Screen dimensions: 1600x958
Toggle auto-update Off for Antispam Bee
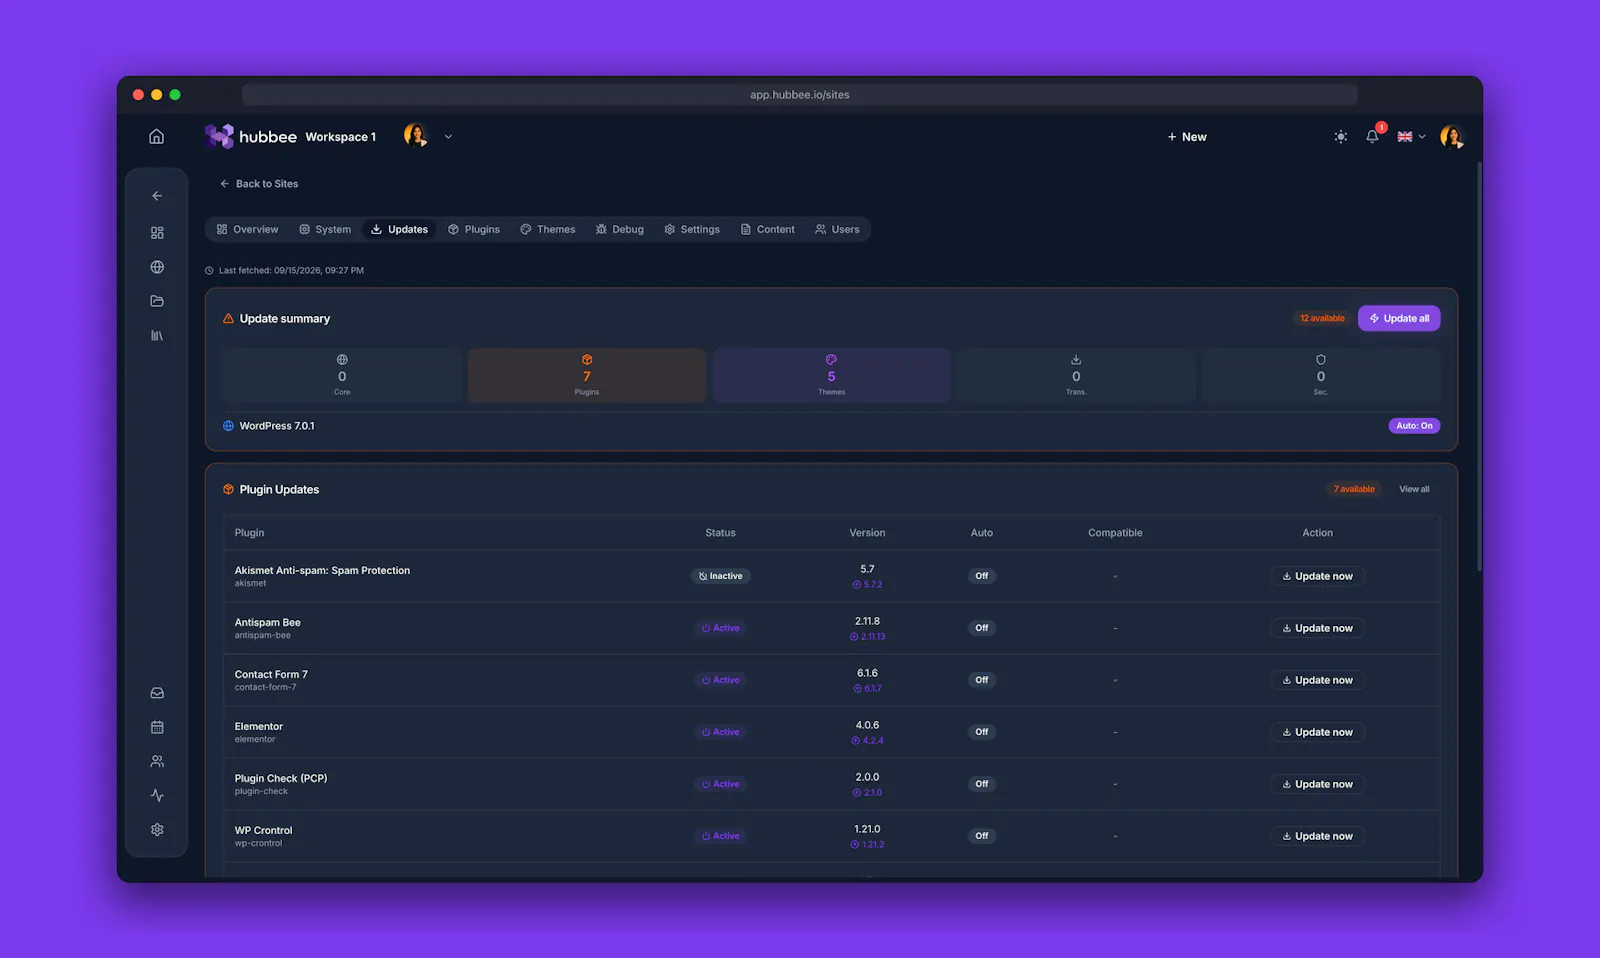982,628
